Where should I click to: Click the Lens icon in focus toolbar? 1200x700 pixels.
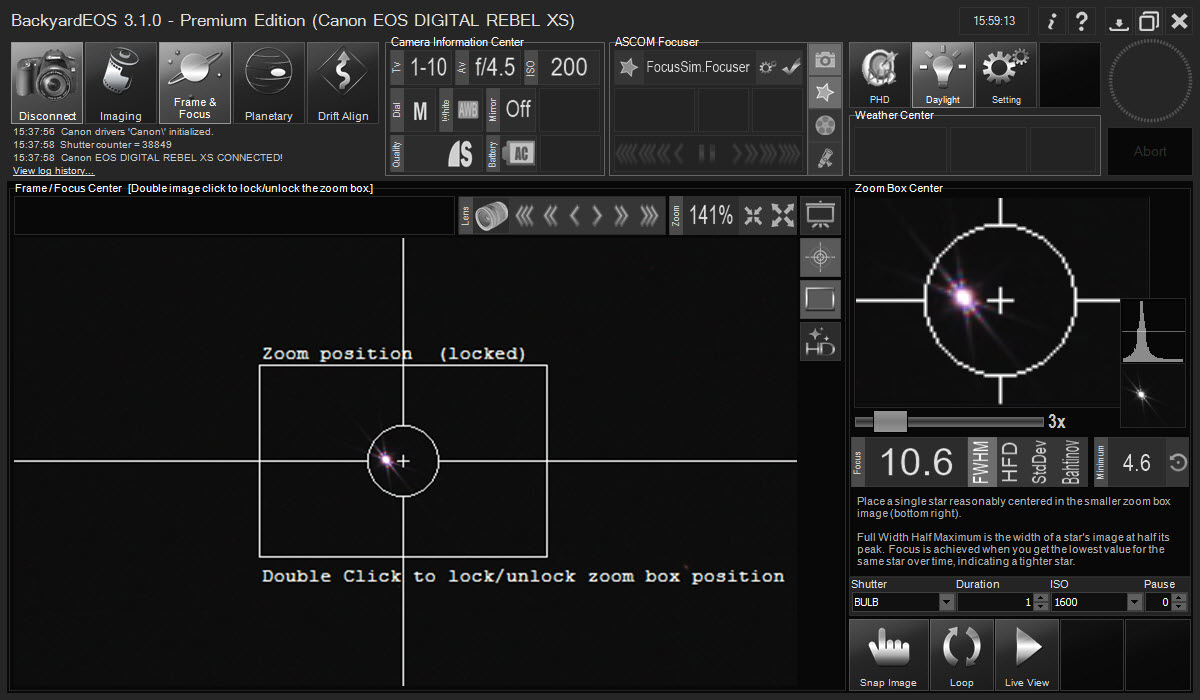click(491, 215)
